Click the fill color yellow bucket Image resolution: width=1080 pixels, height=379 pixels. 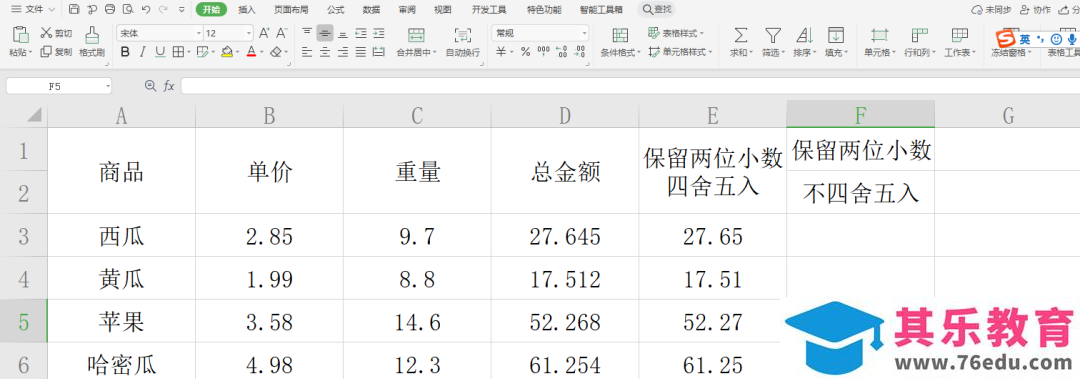pos(227,52)
